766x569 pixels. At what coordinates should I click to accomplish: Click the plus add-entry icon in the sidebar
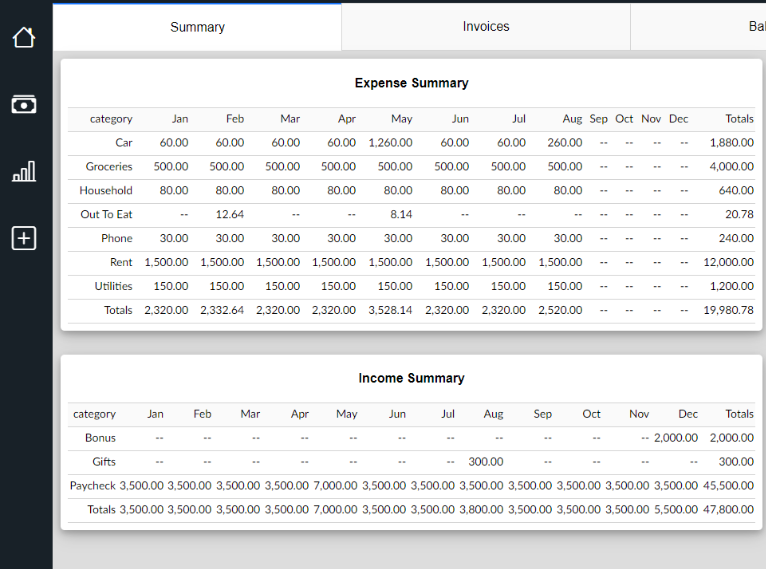pos(24,238)
